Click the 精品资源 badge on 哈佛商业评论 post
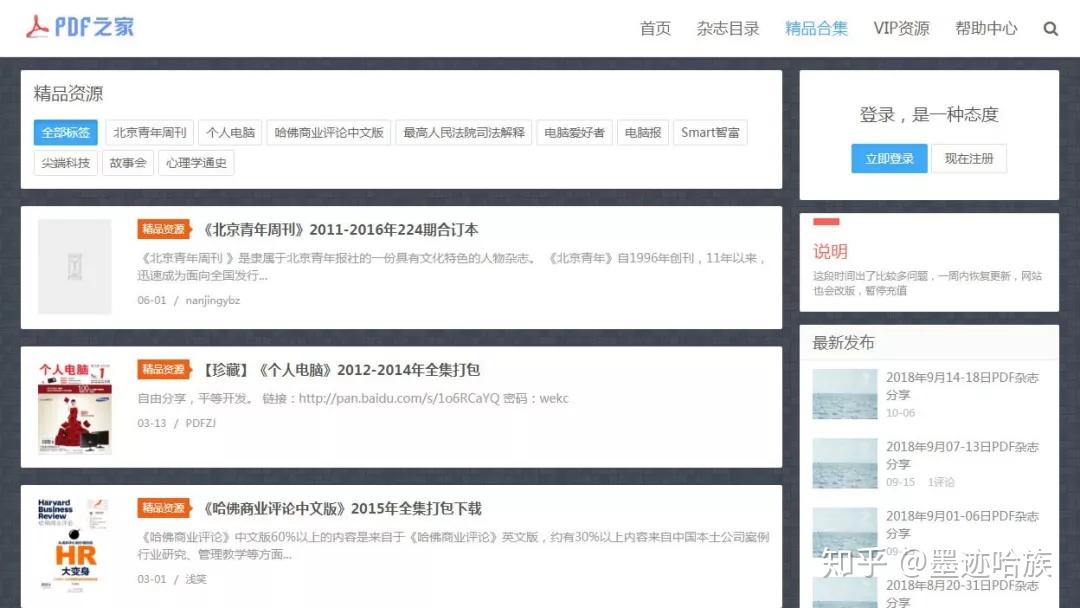This screenshot has width=1080, height=608. (x=164, y=507)
